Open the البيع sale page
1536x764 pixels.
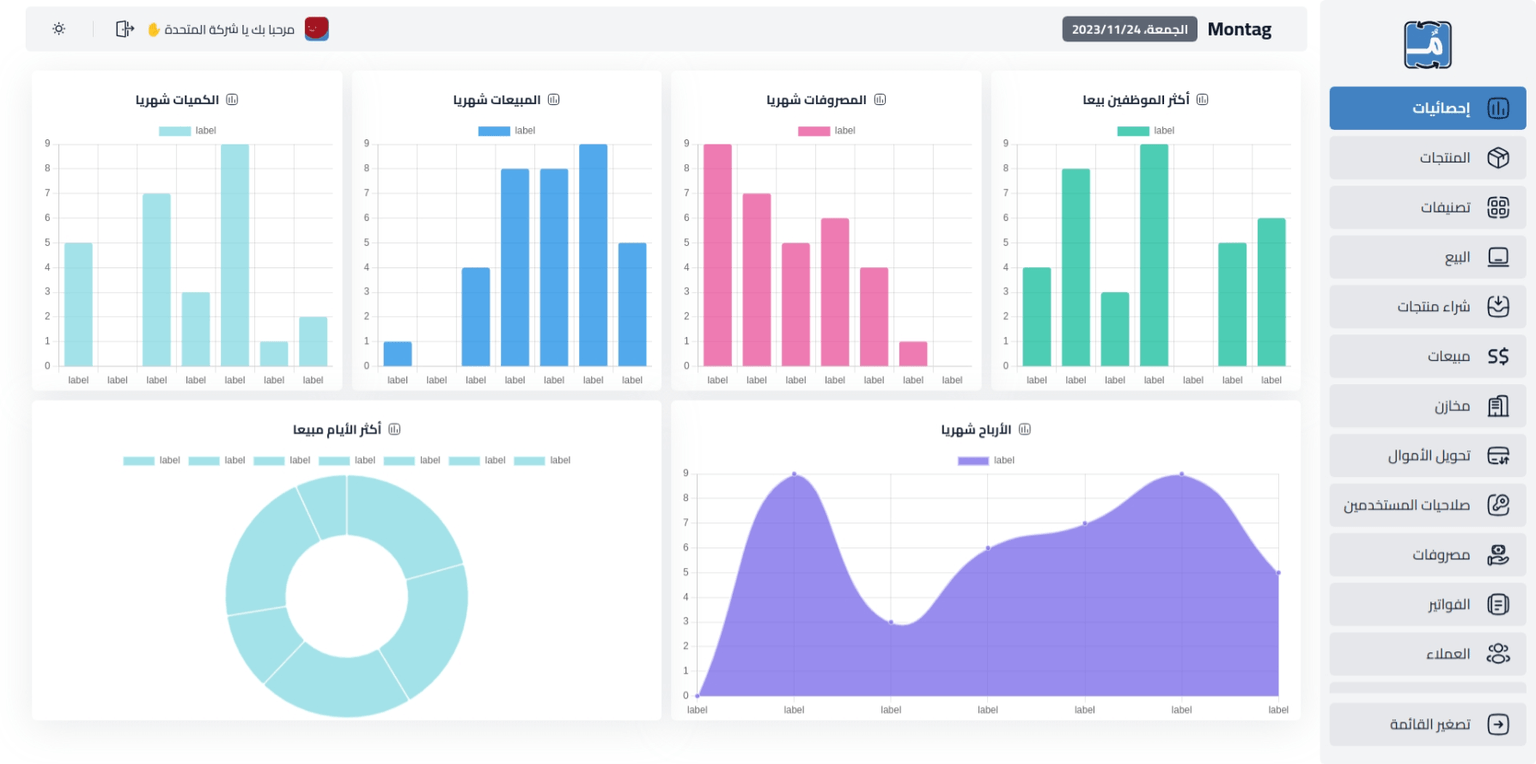pos(1427,257)
